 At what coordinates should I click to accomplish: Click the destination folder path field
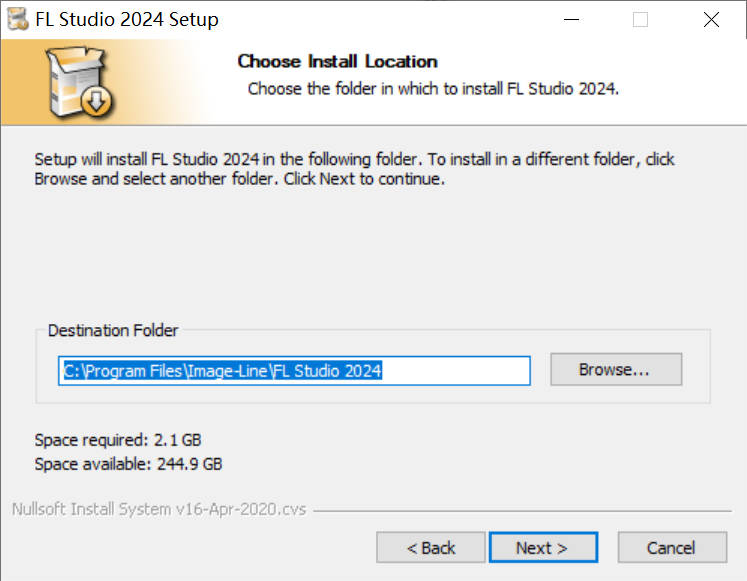294,370
